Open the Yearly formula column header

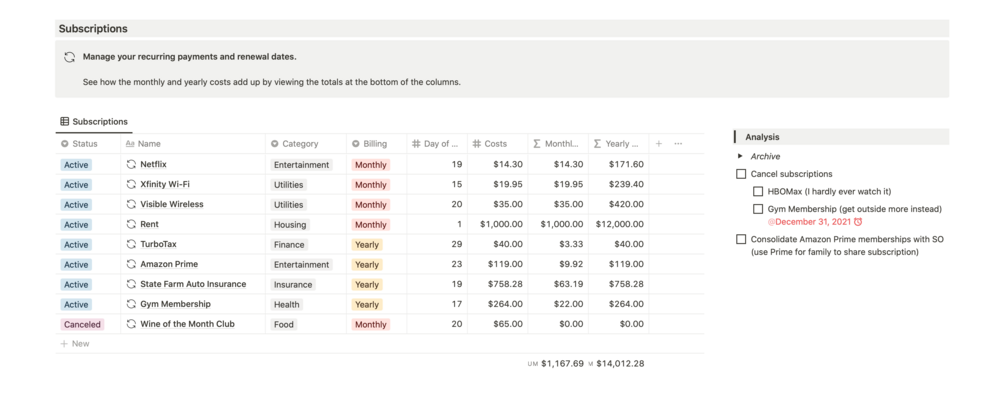(x=619, y=144)
